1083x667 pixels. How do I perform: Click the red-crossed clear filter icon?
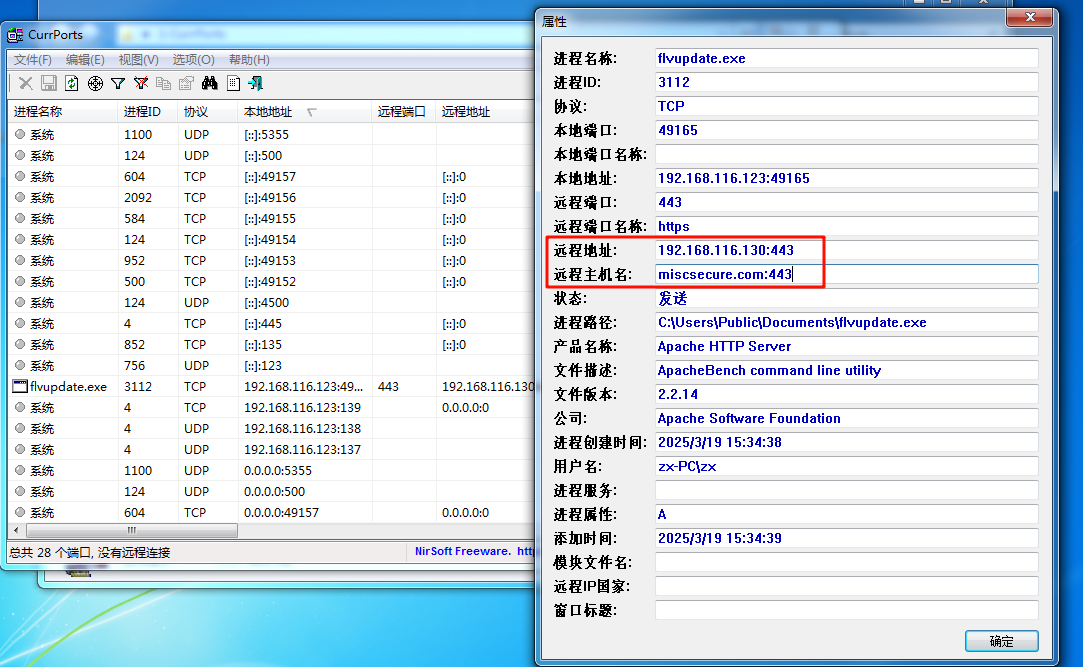(x=141, y=83)
